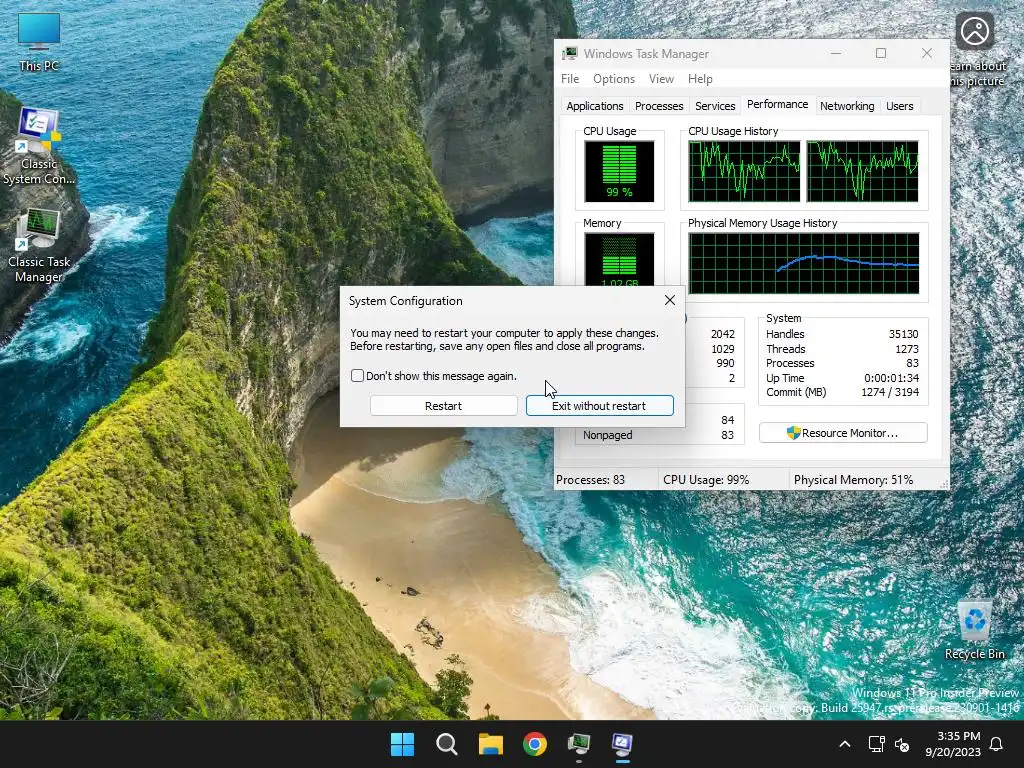Switch to Task Manager taskbar icon

[x=579, y=744]
